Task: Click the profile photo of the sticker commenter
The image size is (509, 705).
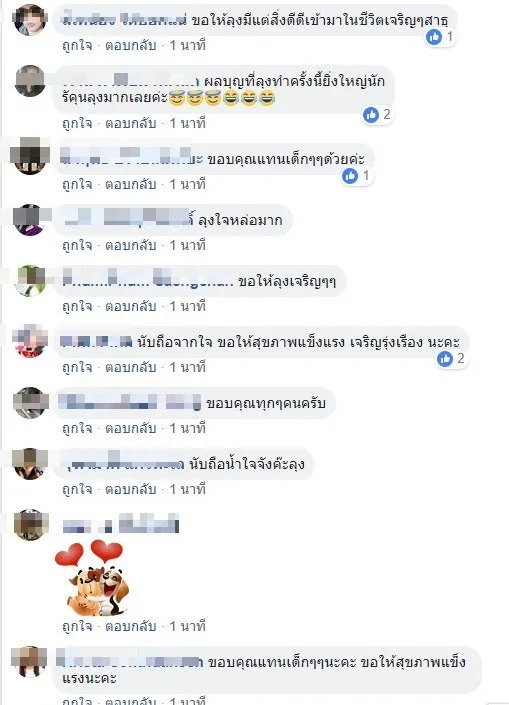Action: [31, 524]
